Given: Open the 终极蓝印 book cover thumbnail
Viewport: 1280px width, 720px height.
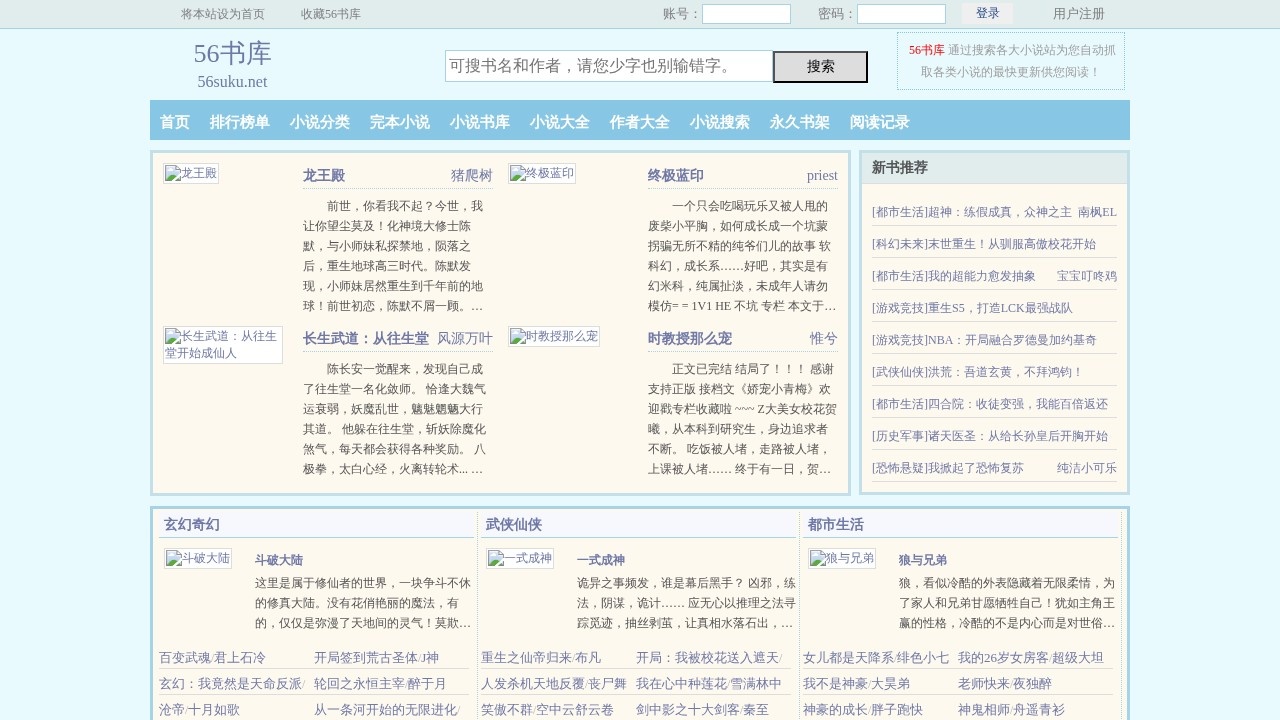Looking at the screenshot, I should (543, 172).
